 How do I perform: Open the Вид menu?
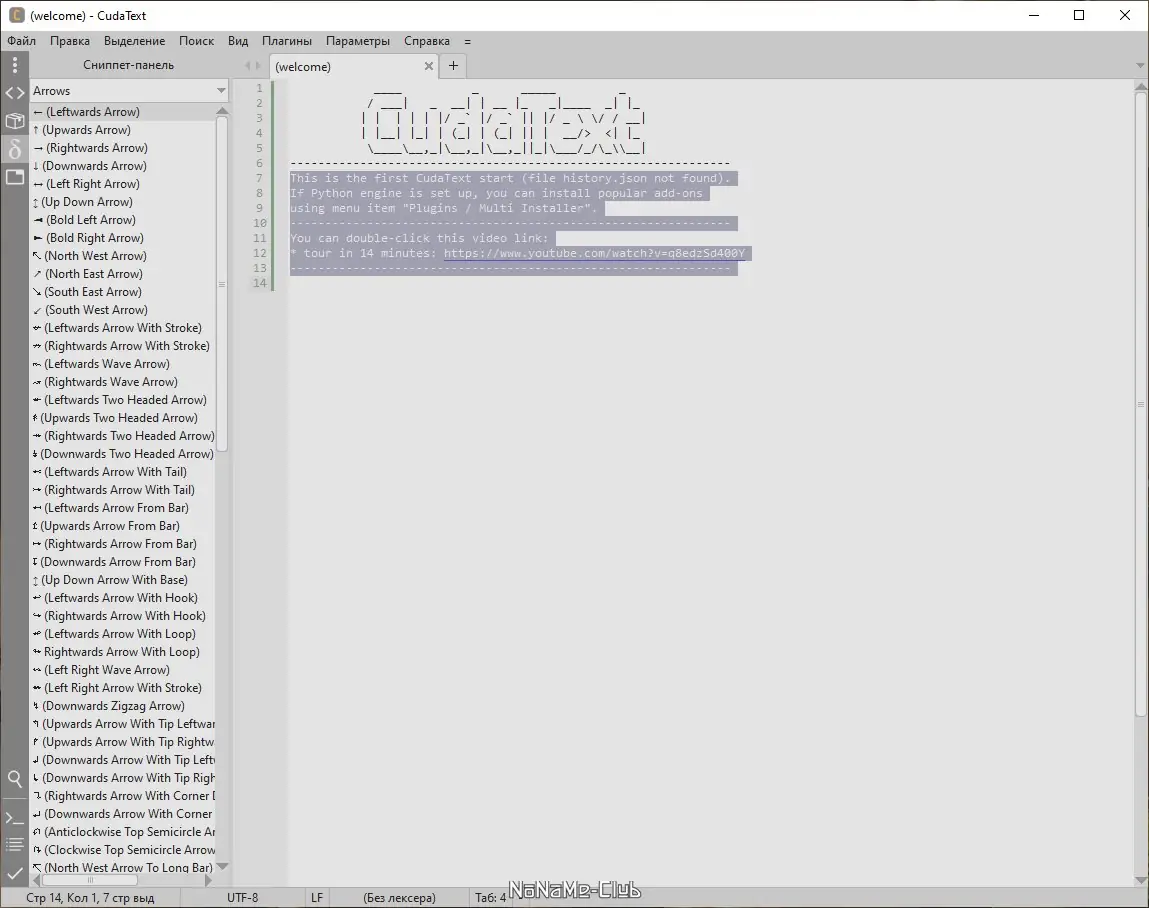point(238,41)
